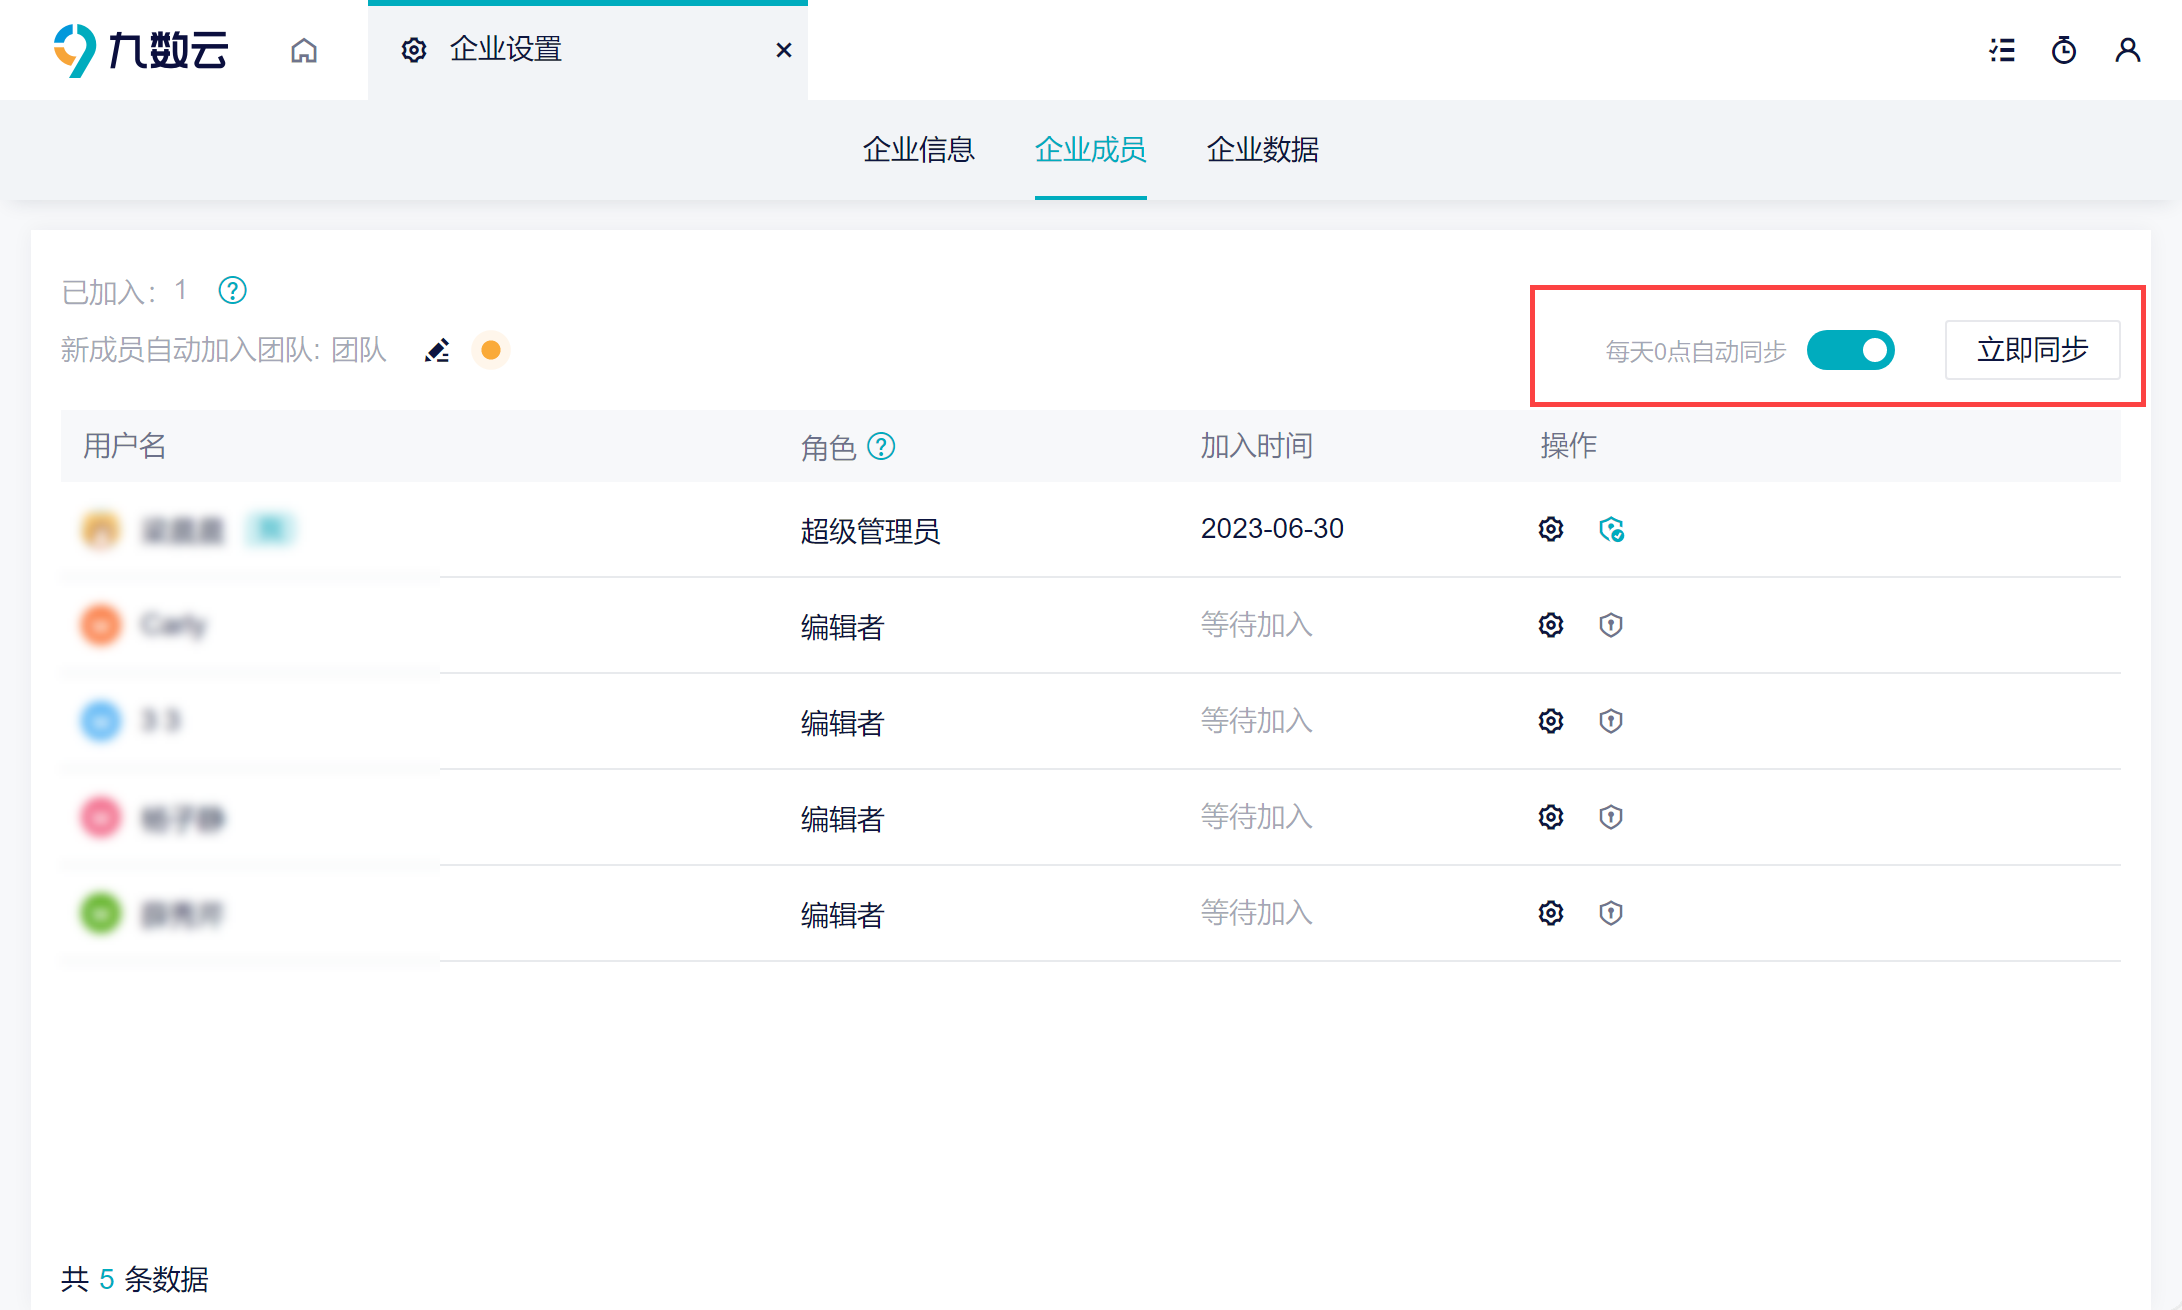Click the edit pencil beside team name
This screenshot has height=1310, width=2182.
coord(437,350)
